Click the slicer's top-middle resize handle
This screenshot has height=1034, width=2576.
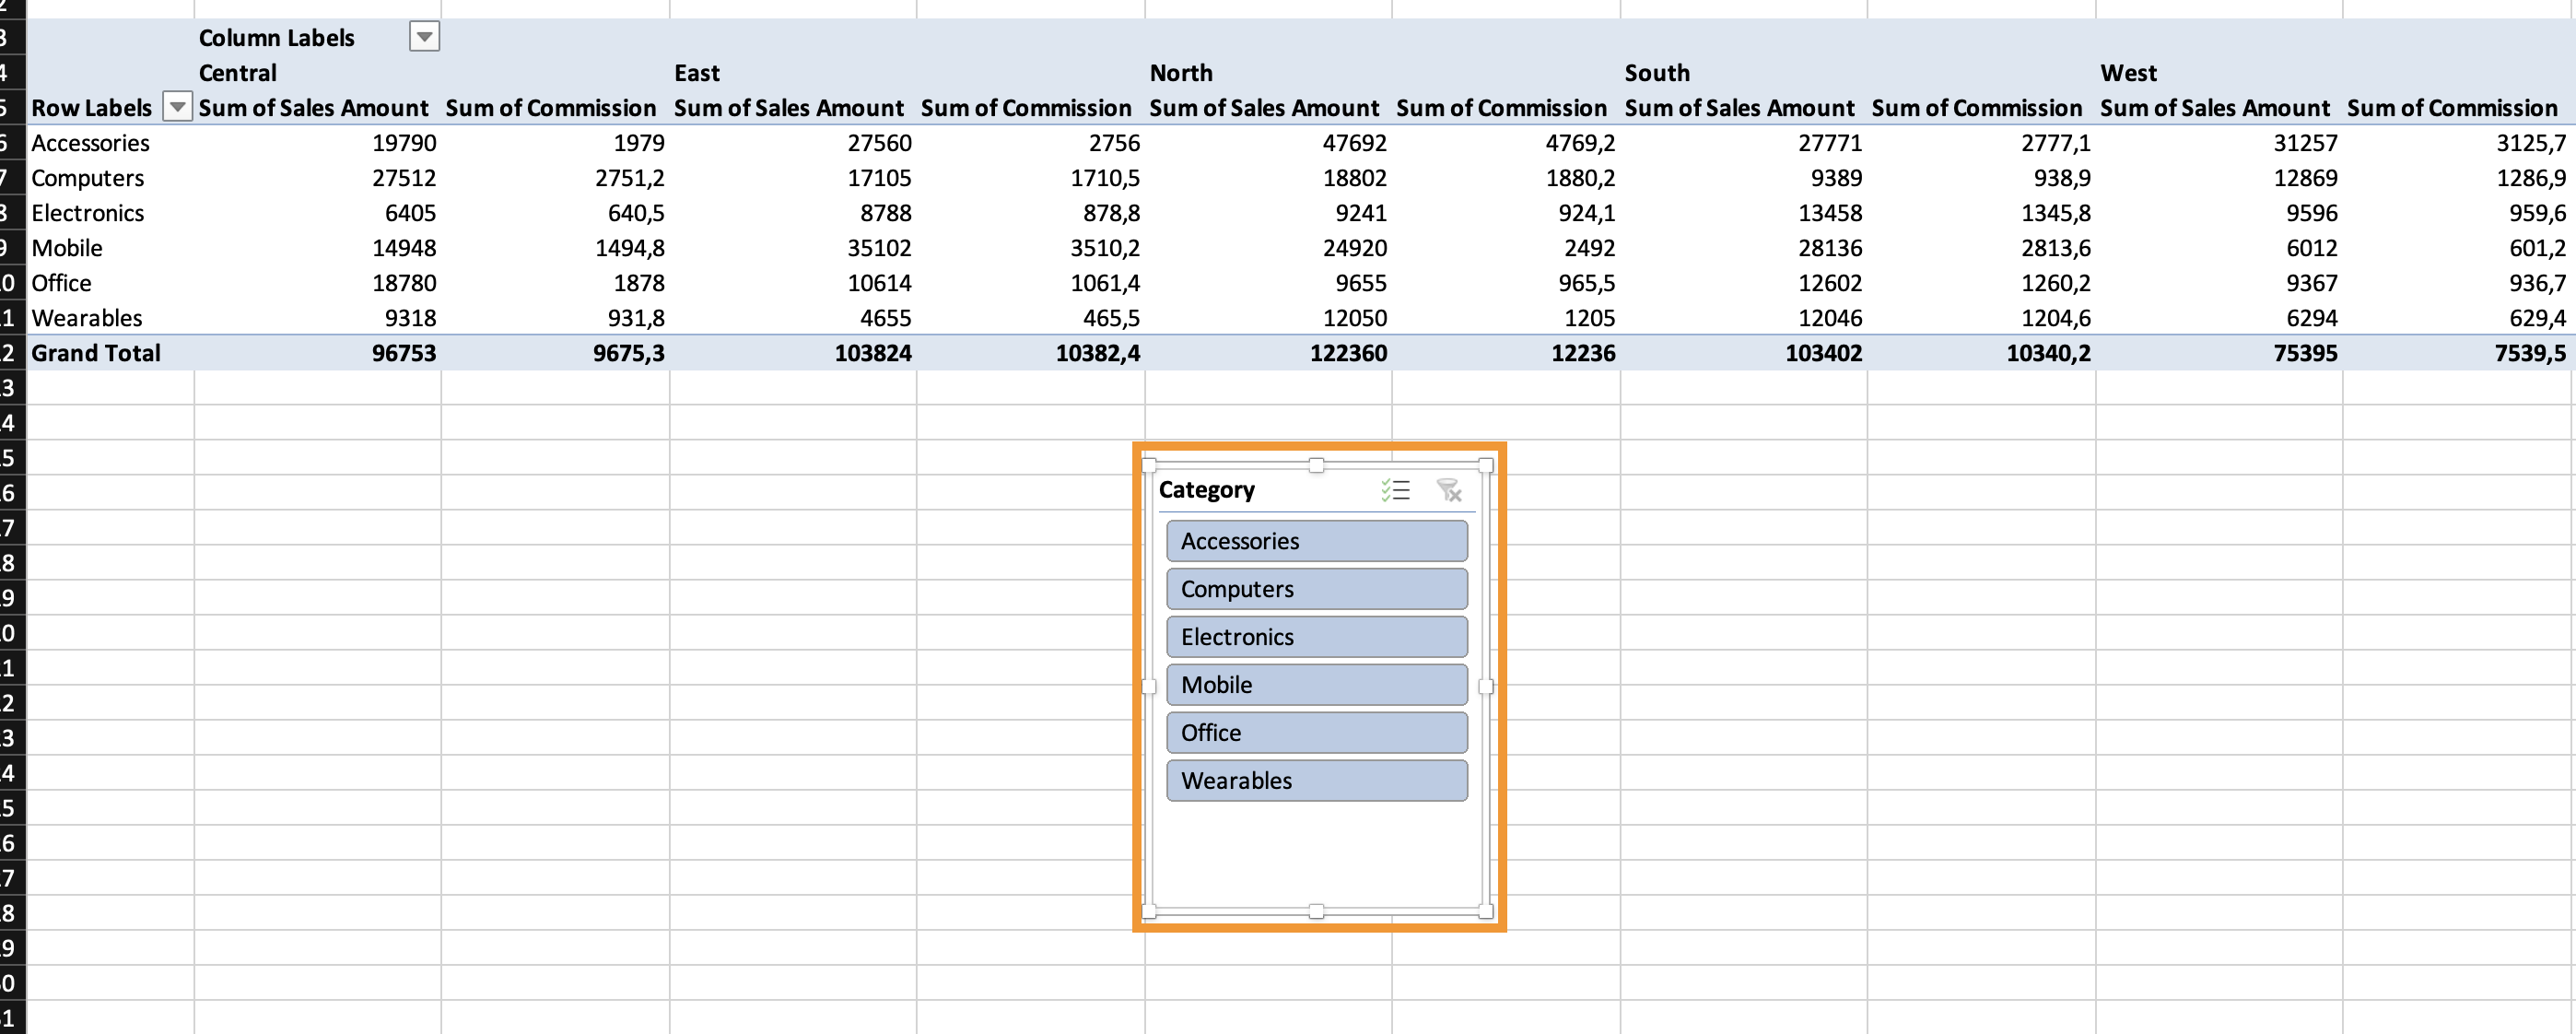1316,465
